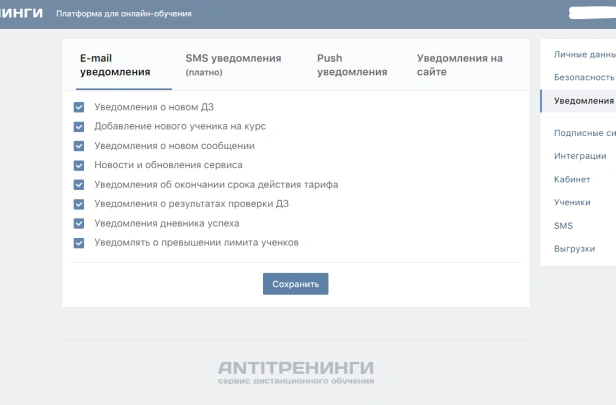Disable 'Новости и обновления сервиса' checkbox
The width and height of the screenshot is (616, 405).
tap(79, 165)
